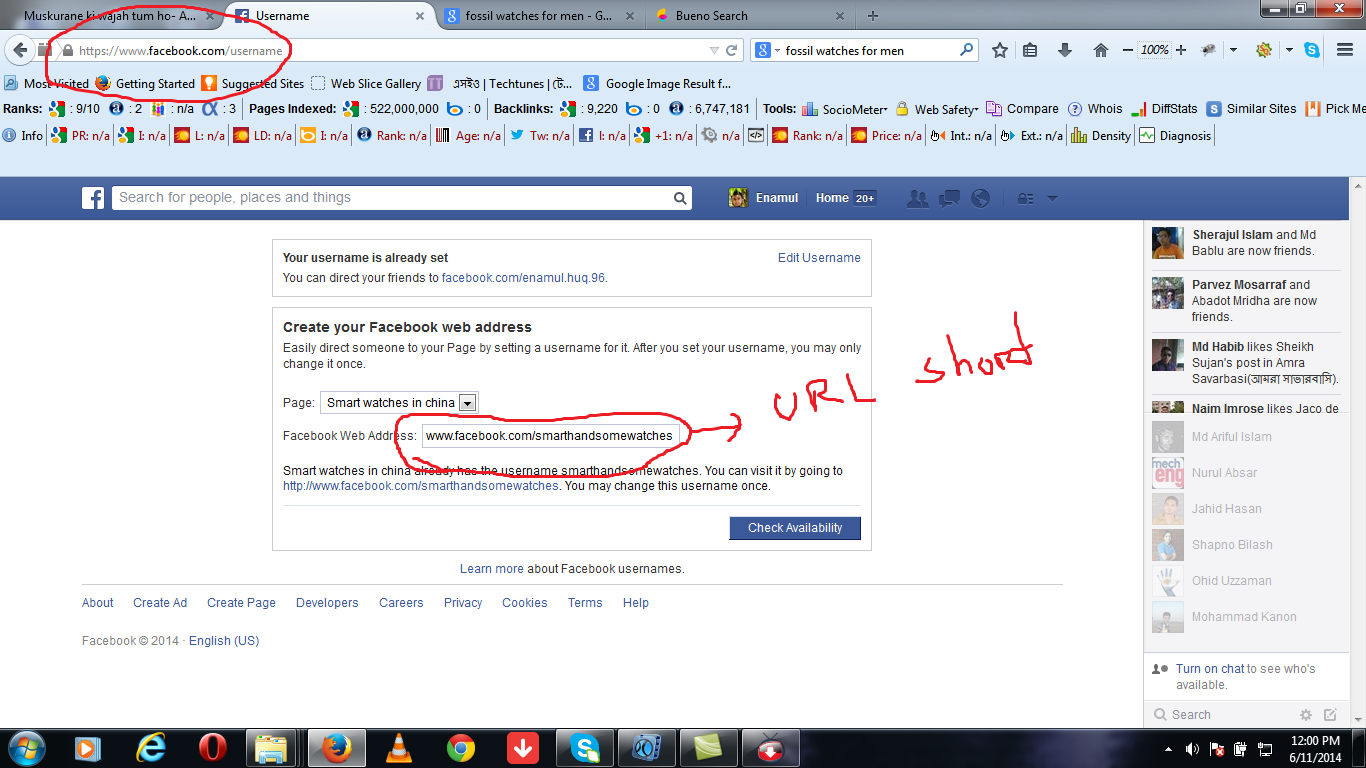Open Web Slice Gallery bookmark
This screenshot has height=768, width=1366.
point(366,84)
